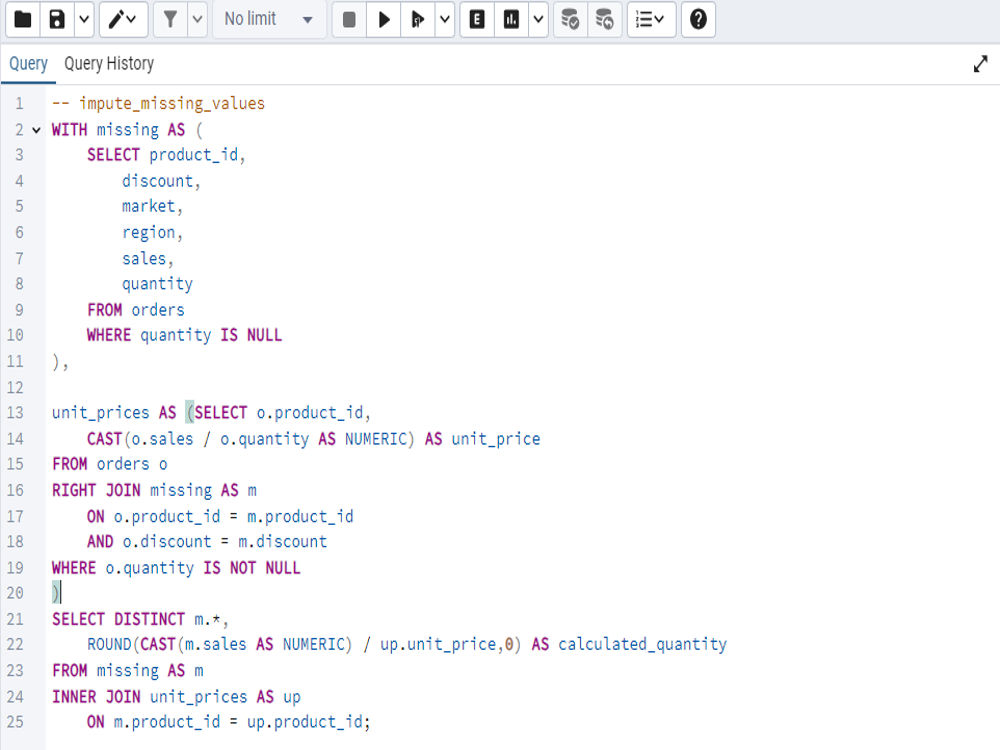Save the query file
Screen dimensions: 1000x750
[57, 19]
